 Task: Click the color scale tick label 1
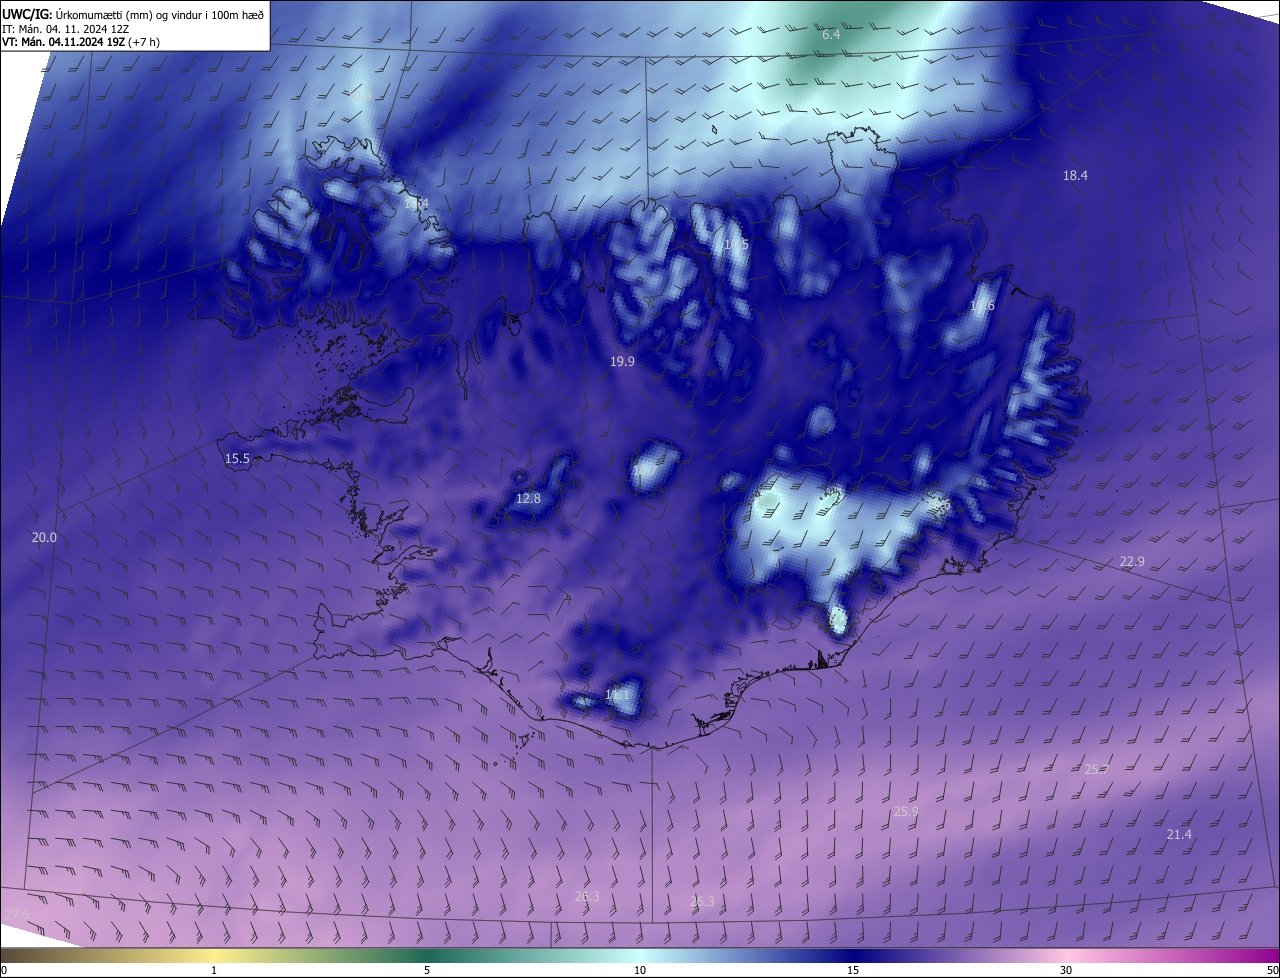click(214, 970)
